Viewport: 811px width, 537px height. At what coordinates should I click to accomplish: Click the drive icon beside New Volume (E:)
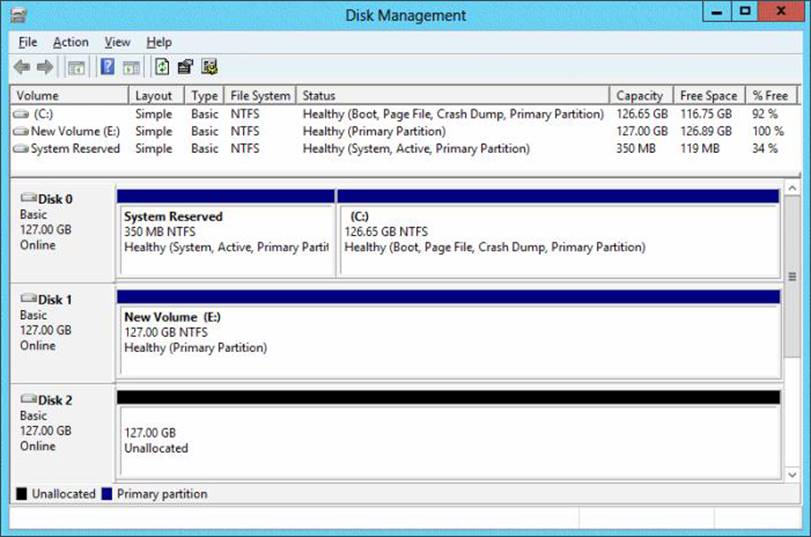pos(21,131)
